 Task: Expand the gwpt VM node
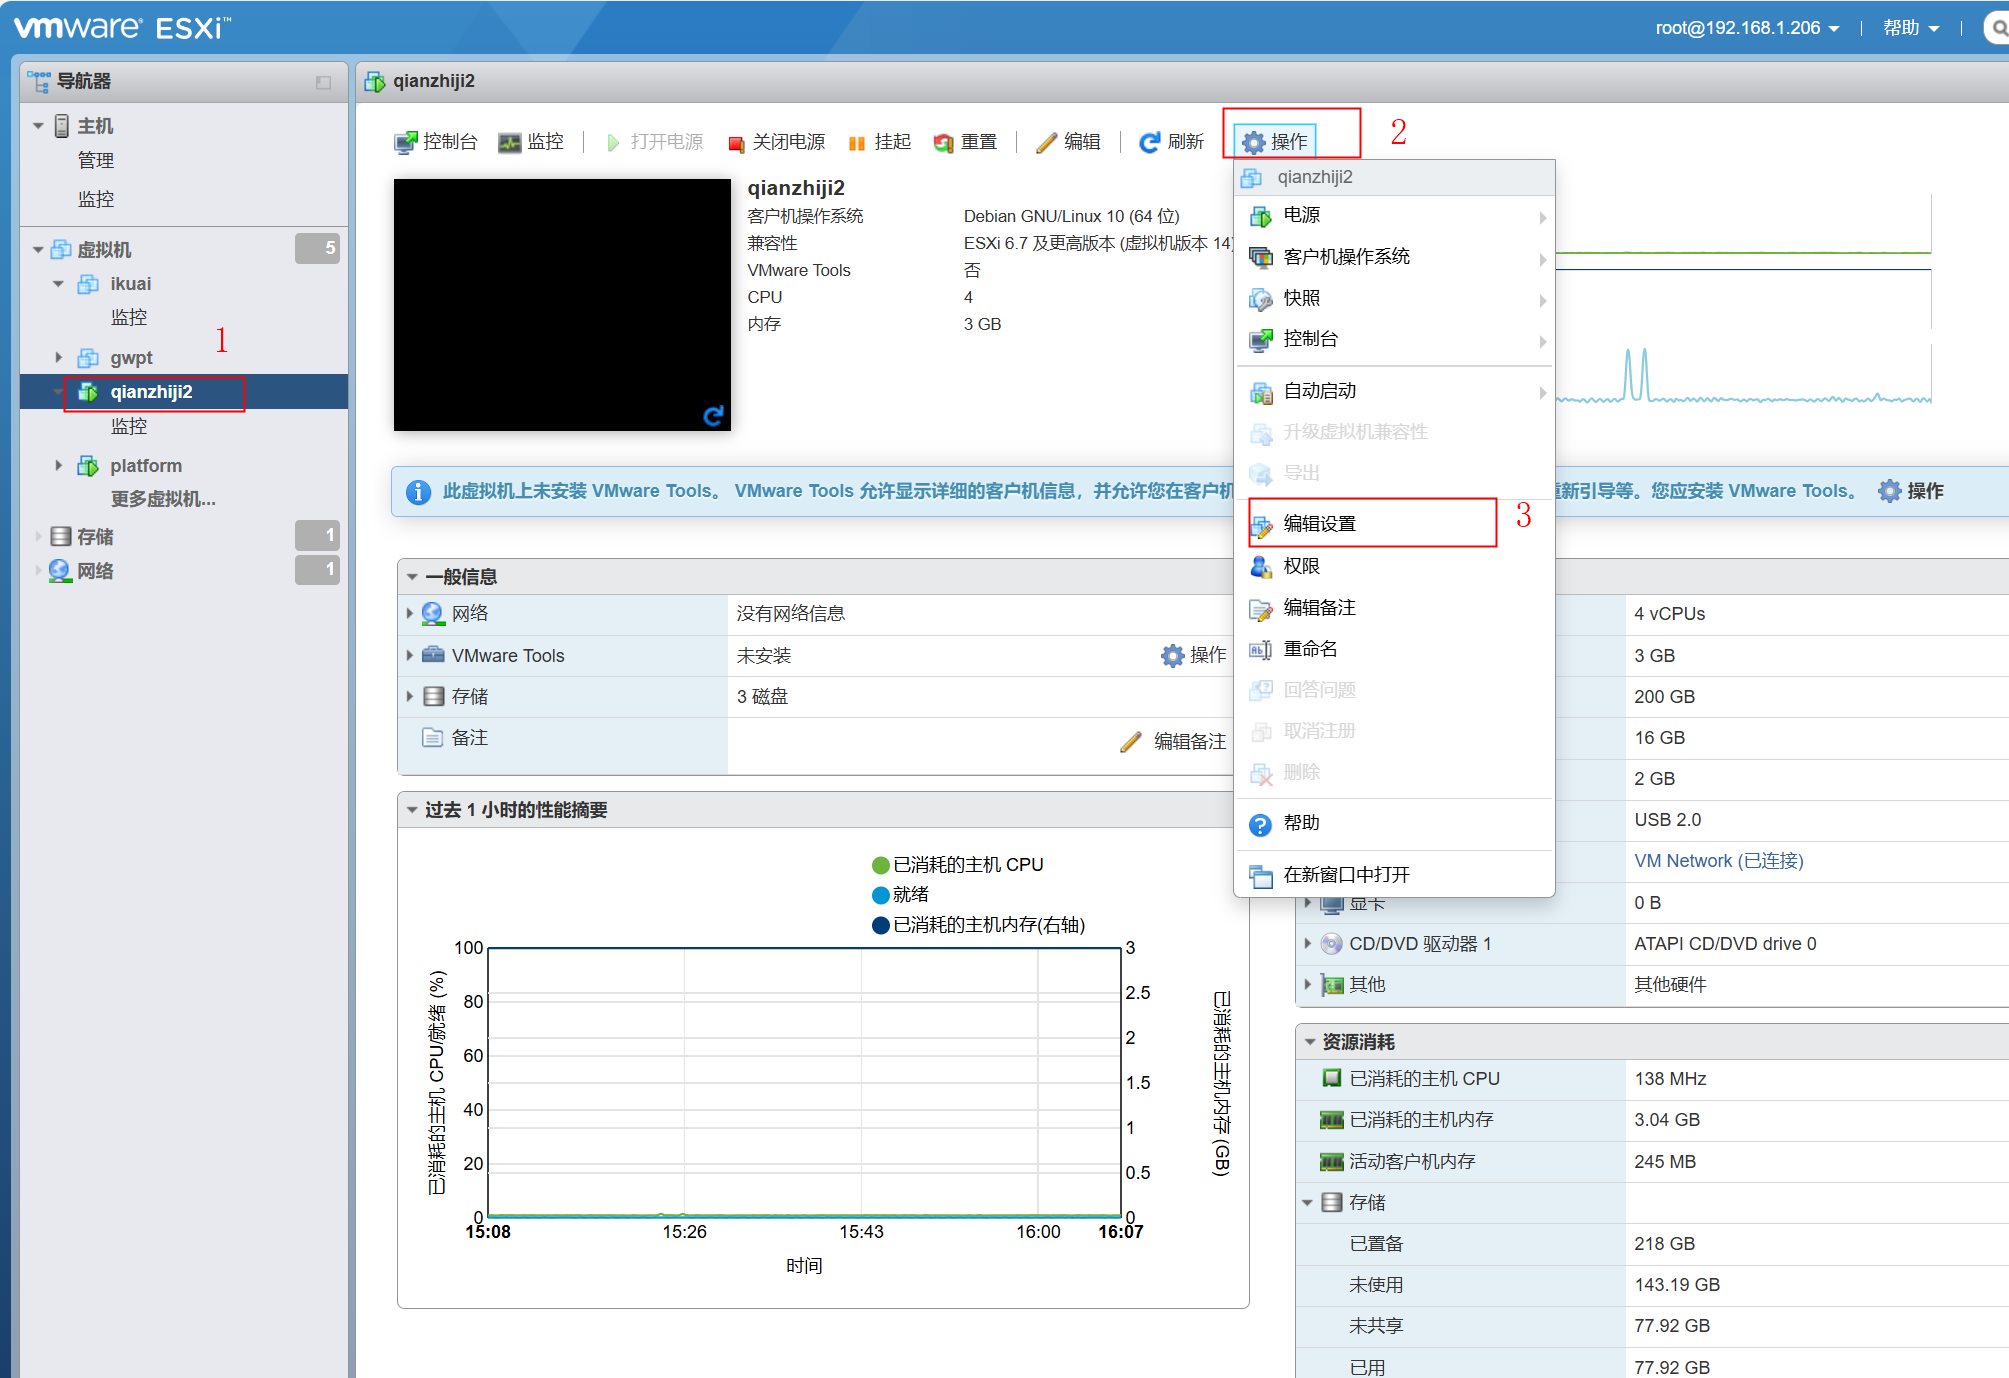tap(58, 357)
